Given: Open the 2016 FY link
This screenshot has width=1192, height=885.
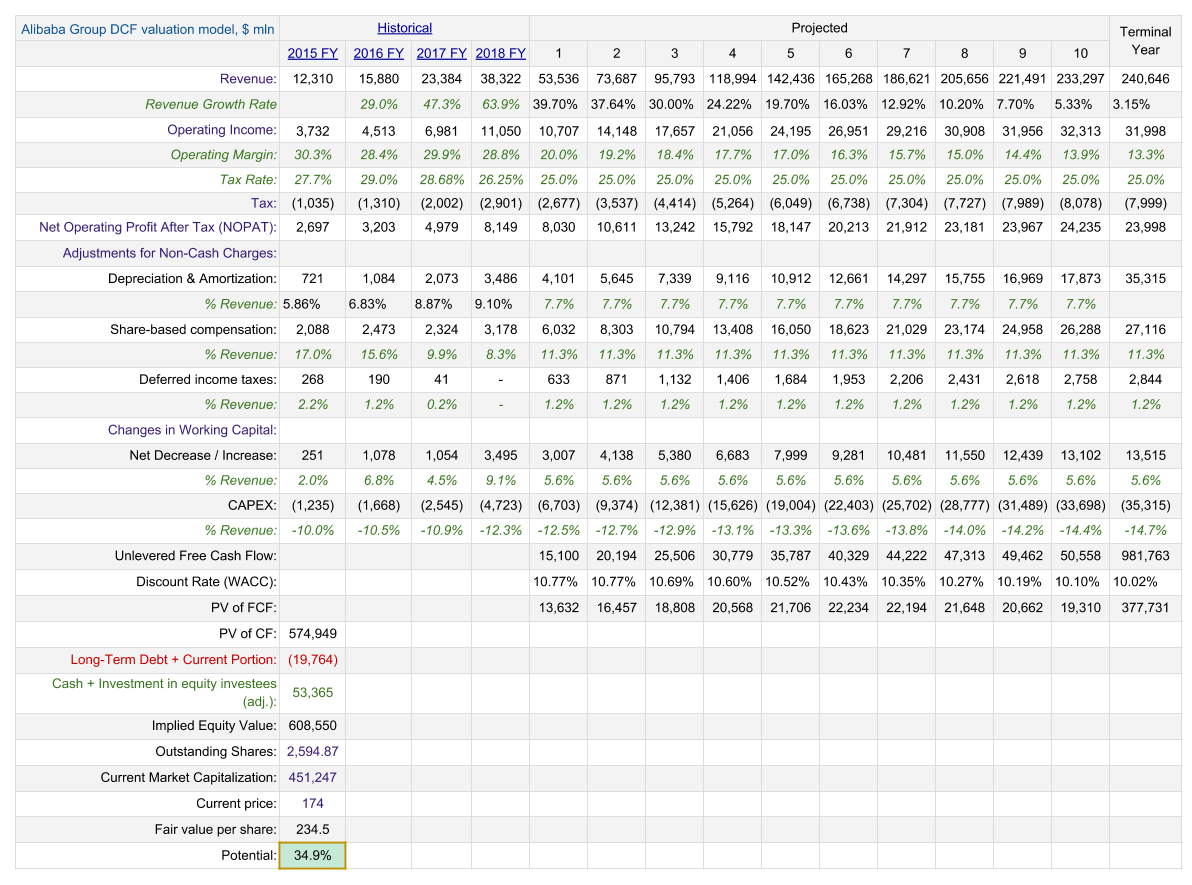Looking at the screenshot, I should click(x=378, y=54).
